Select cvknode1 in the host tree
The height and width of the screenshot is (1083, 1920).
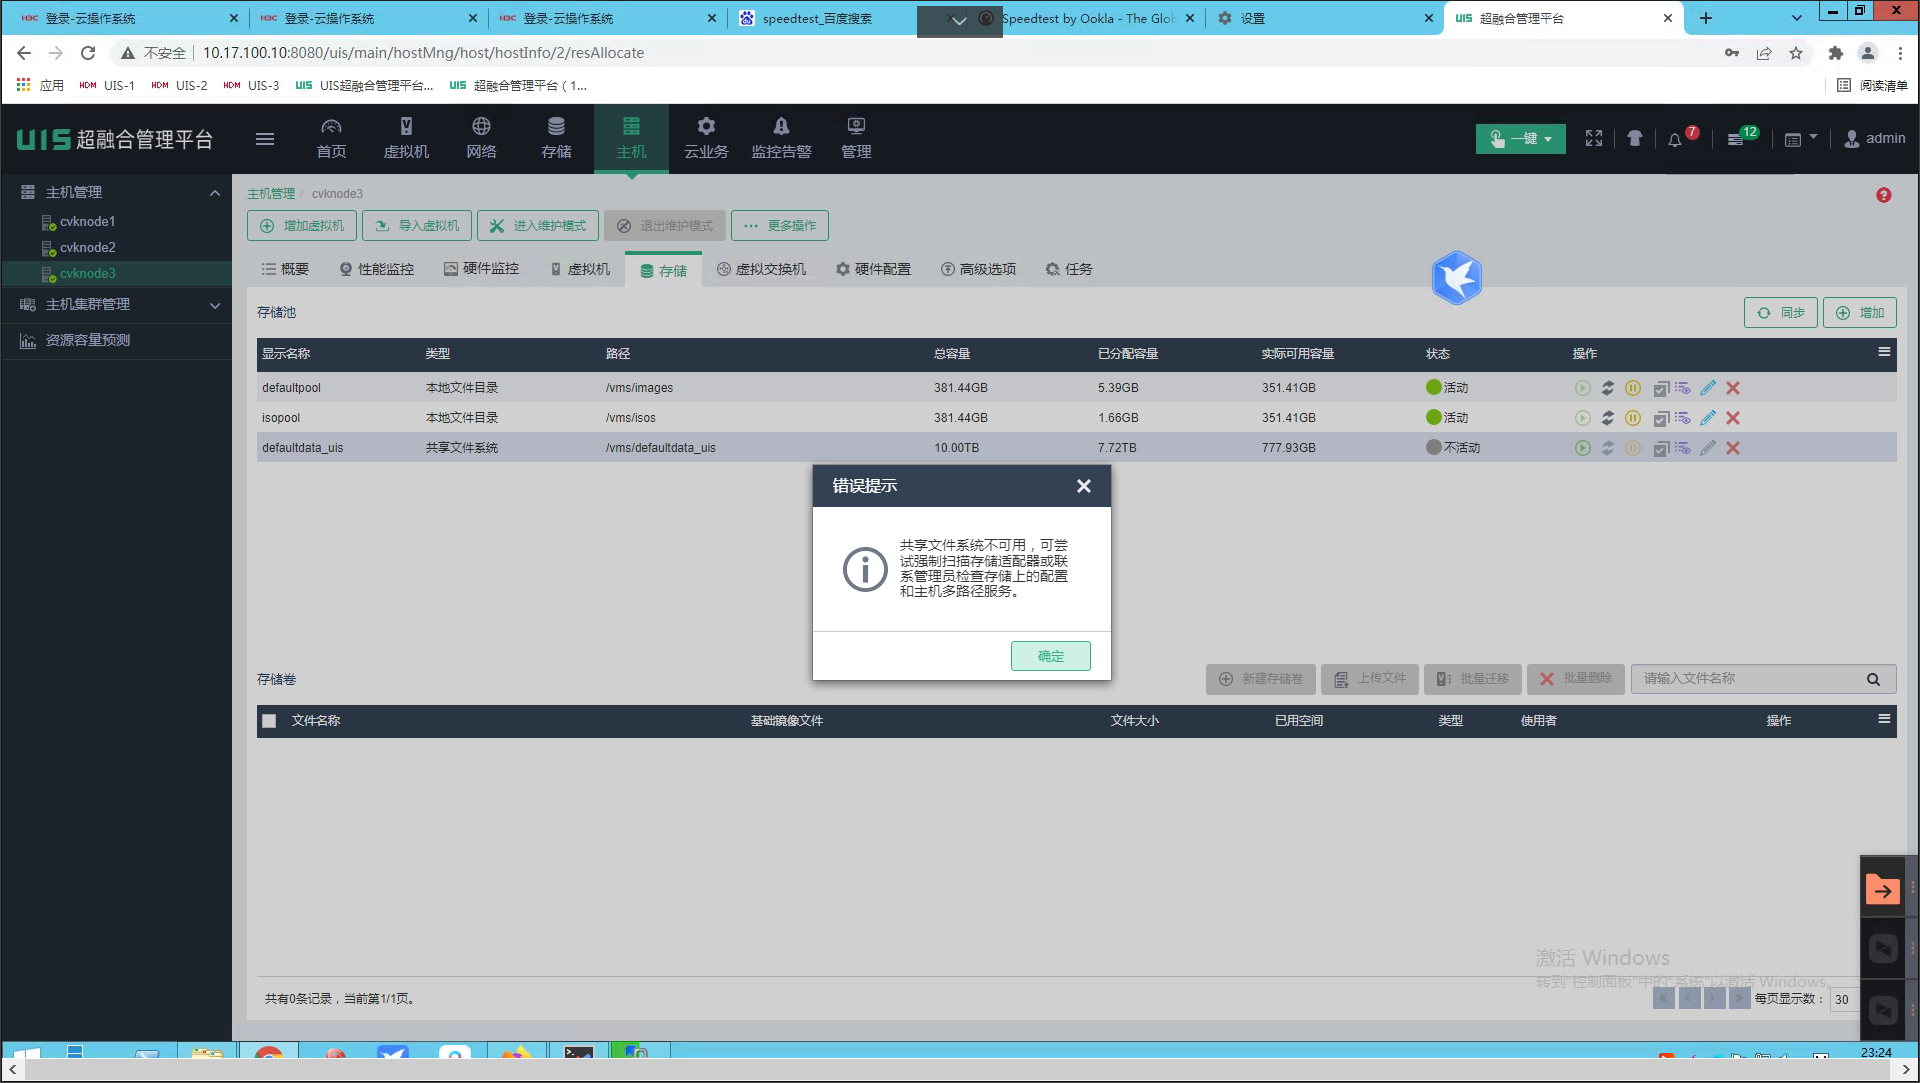(x=88, y=222)
